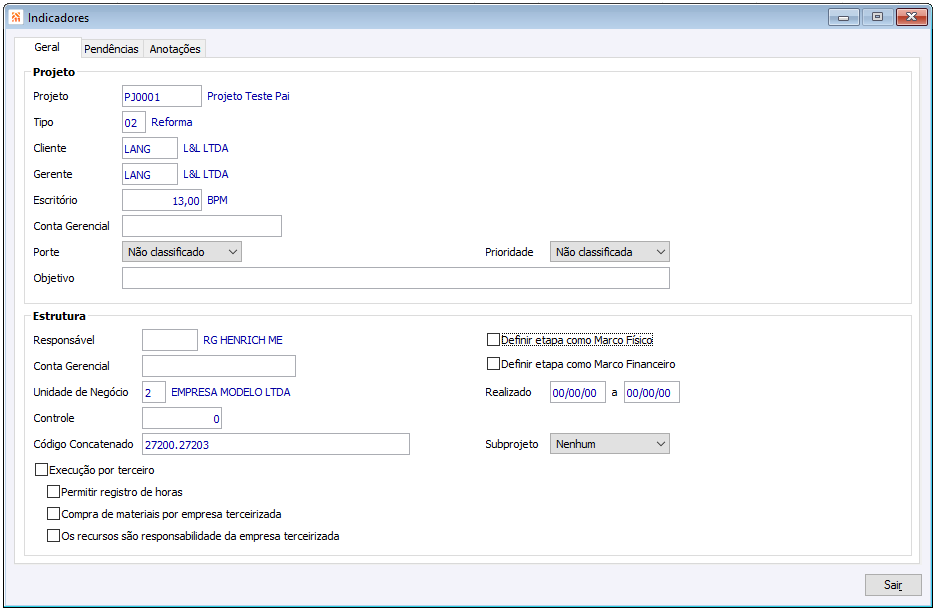The height and width of the screenshot is (610, 936).
Task: Click the Sair button
Action: point(893,585)
